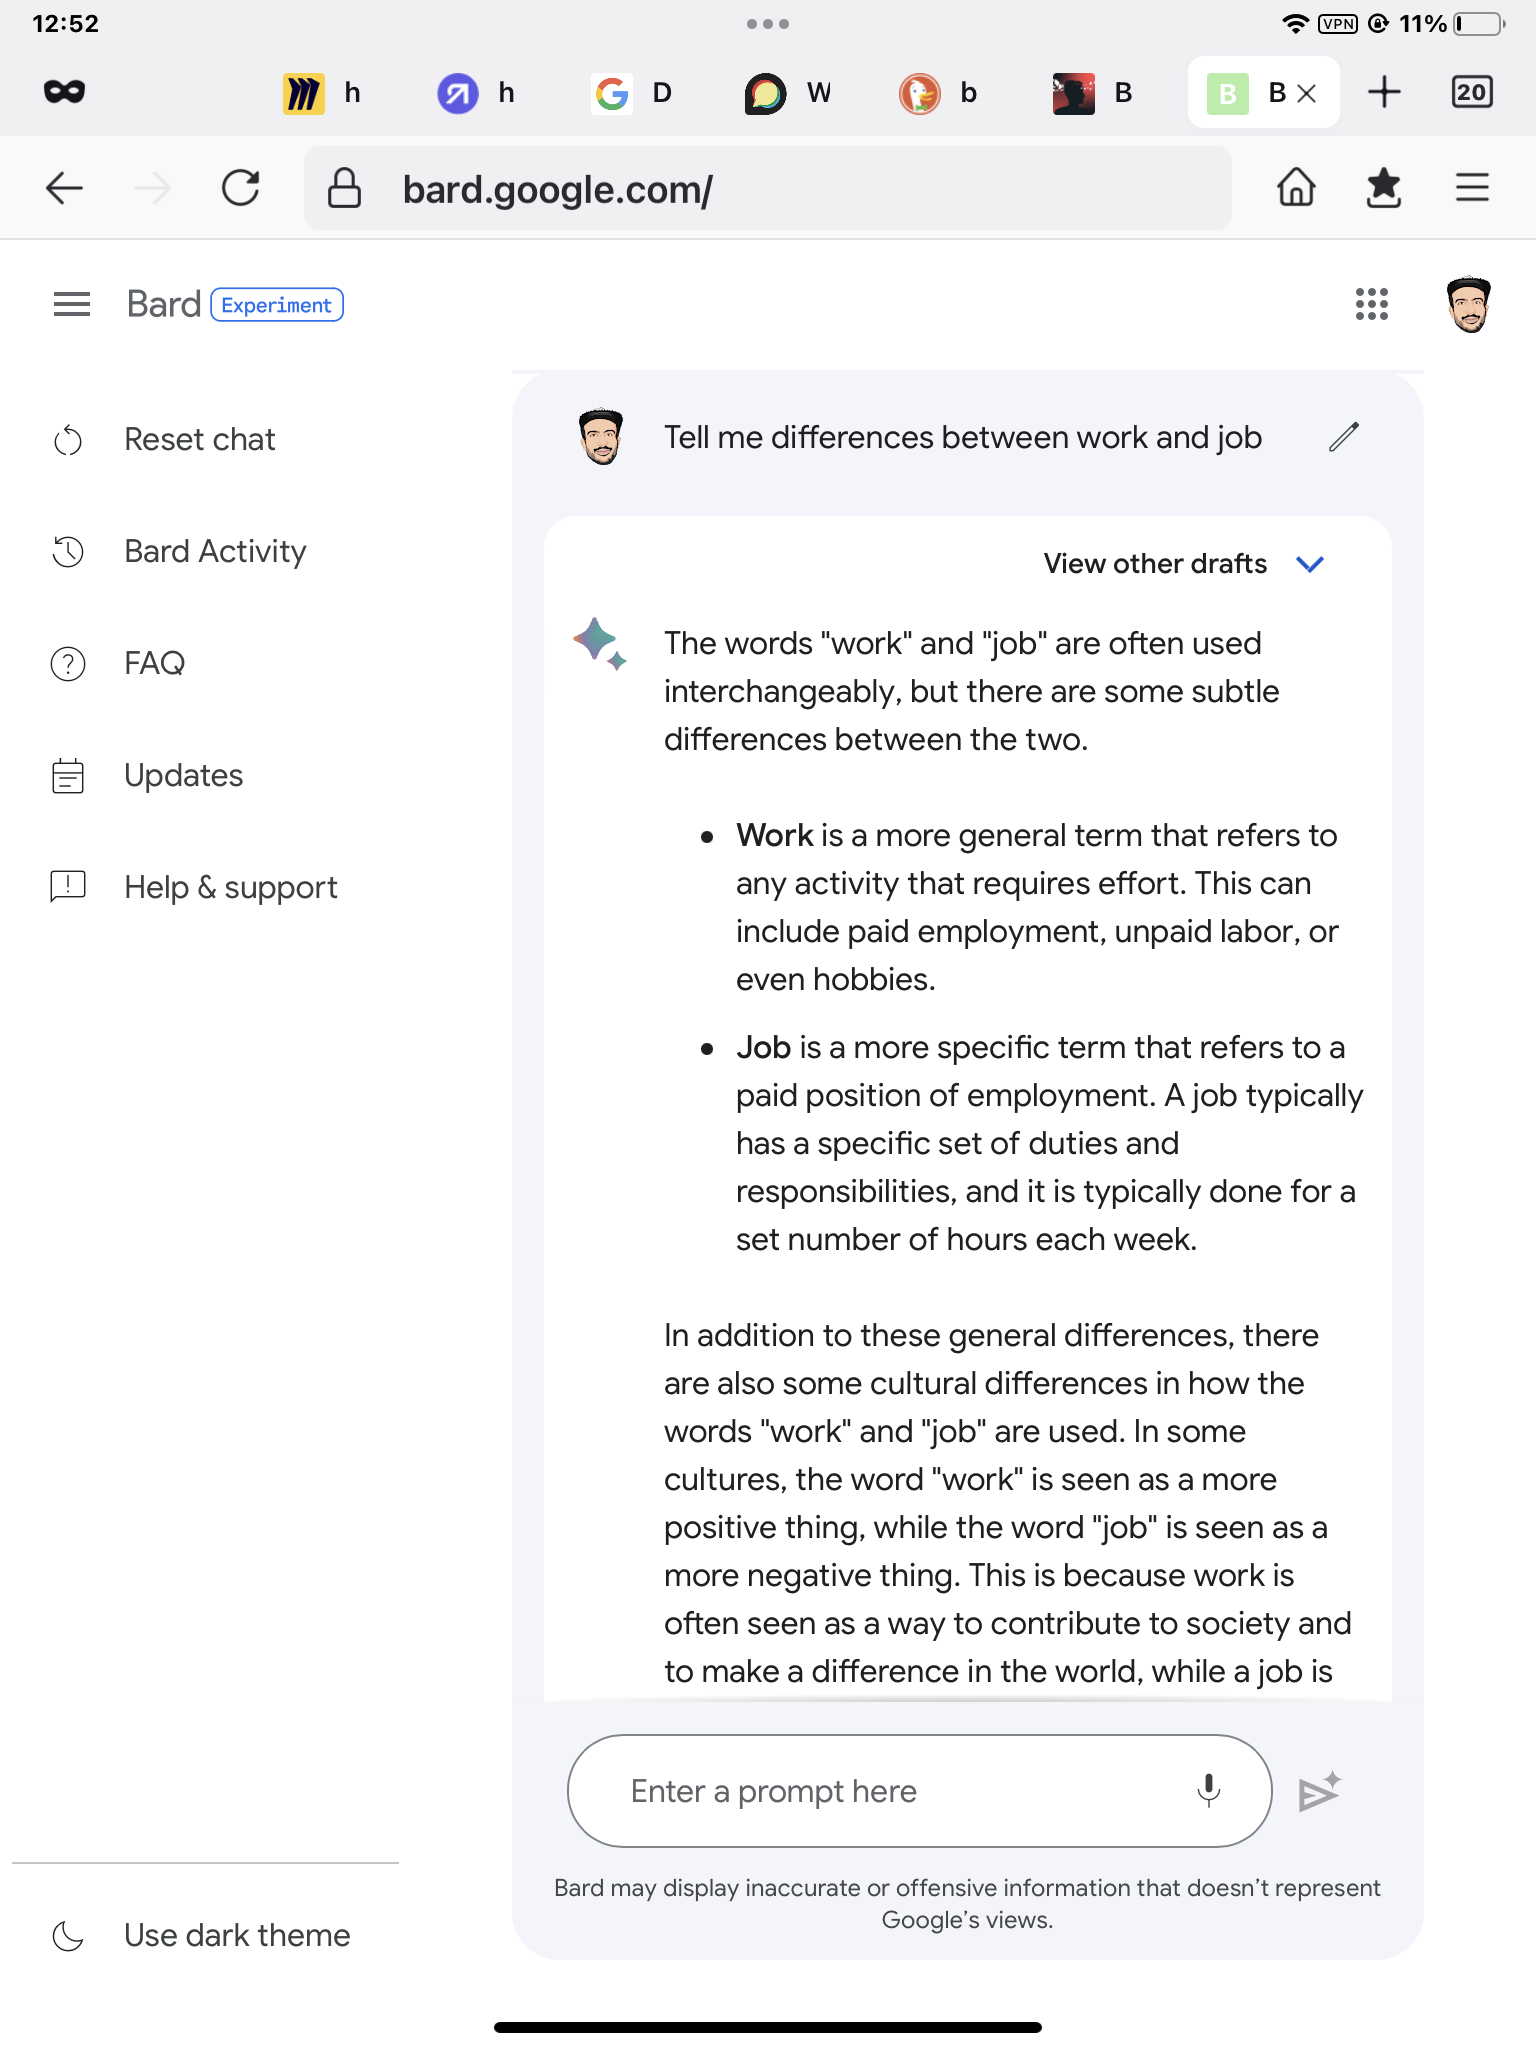Image resolution: width=1536 pixels, height=2048 pixels.
Task: Open a new browser tab
Action: click(1384, 93)
